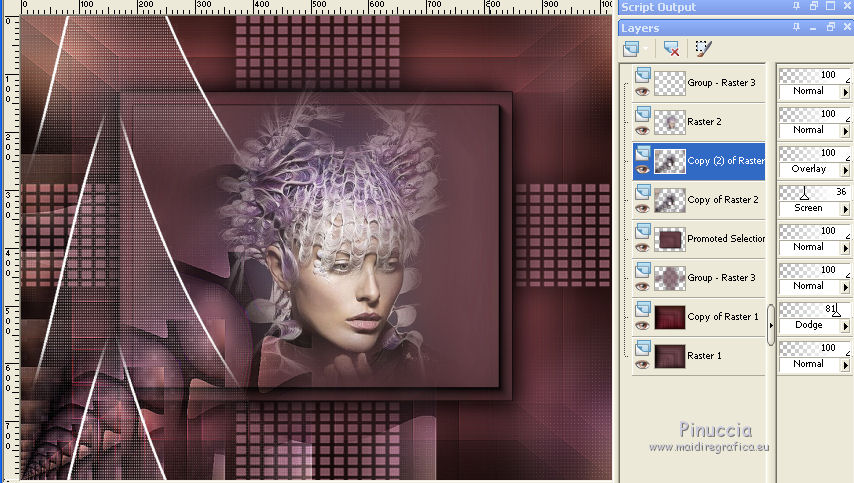
Task: Click the Raster 1 layer thumbnail
Action: pos(669,356)
